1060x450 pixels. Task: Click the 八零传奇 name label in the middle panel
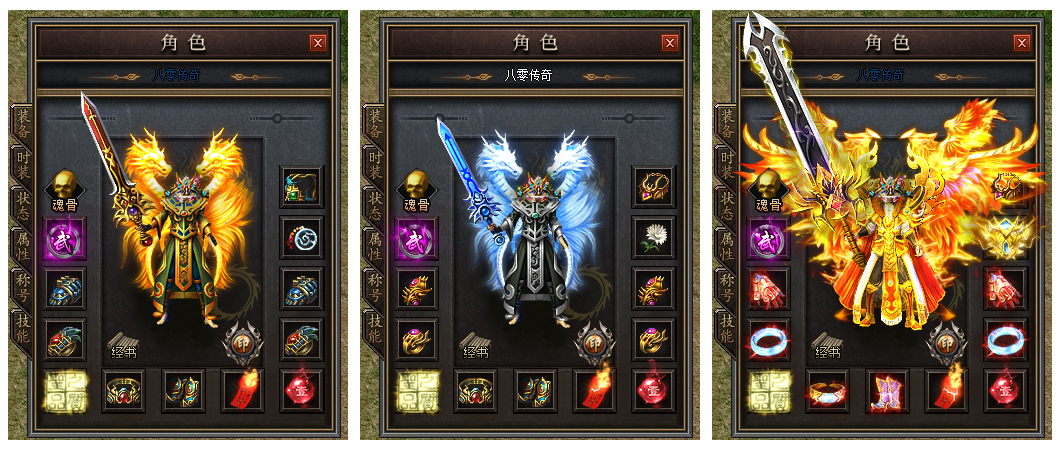[529, 75]
